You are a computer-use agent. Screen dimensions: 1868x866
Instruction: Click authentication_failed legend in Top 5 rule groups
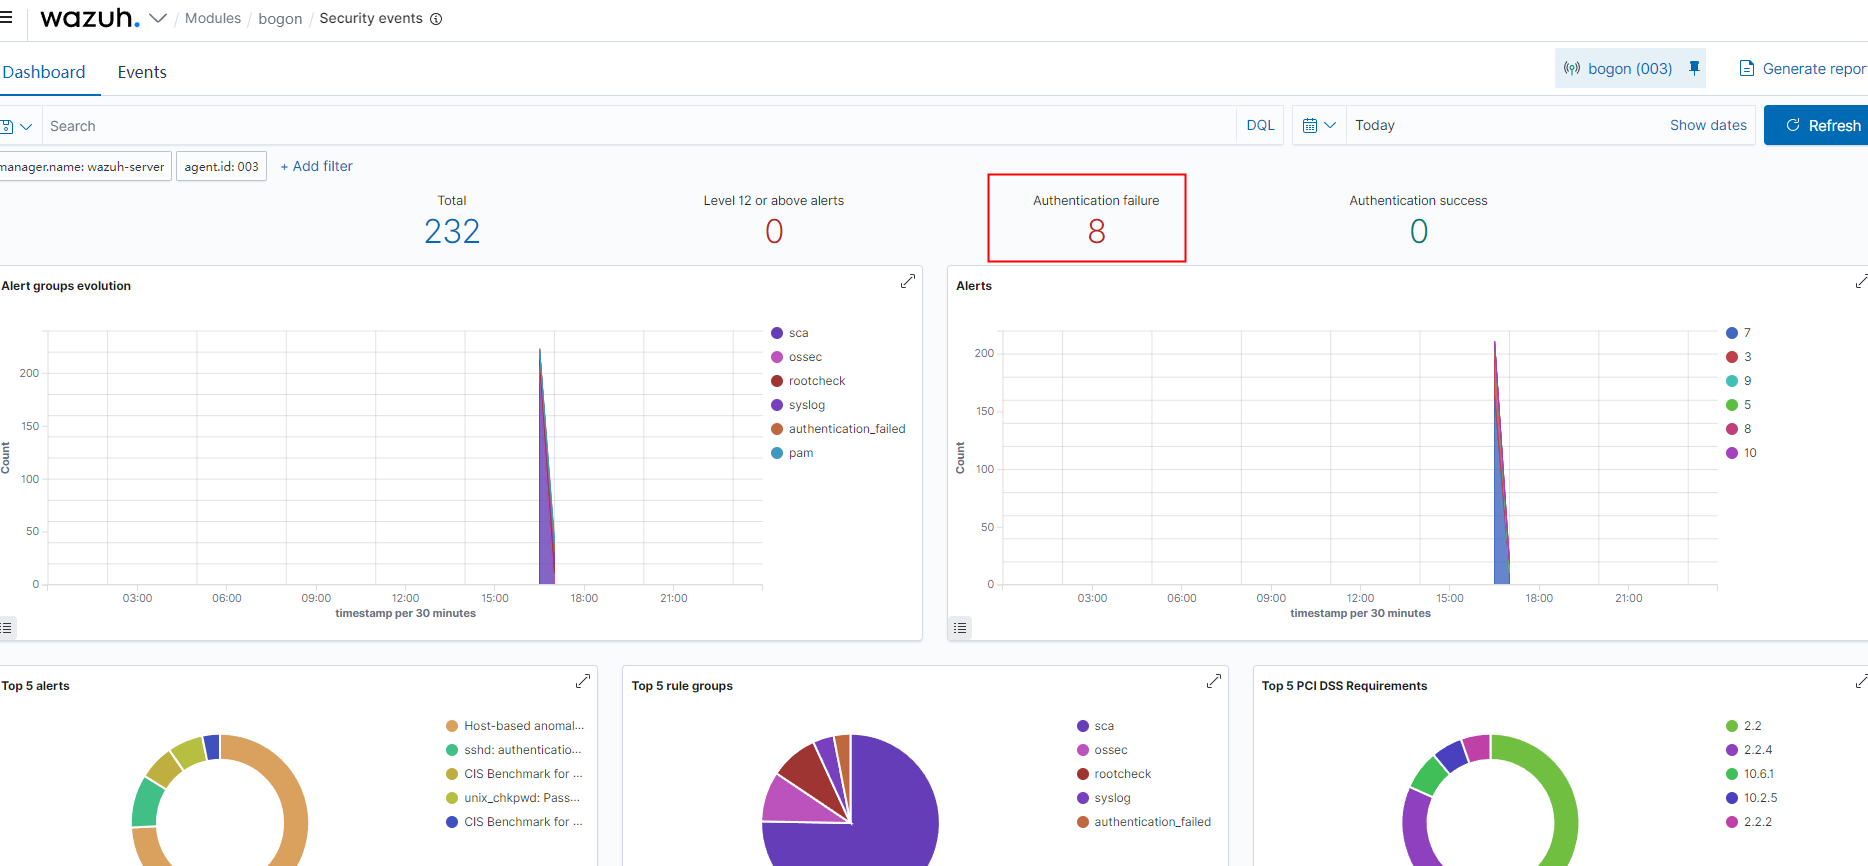pos(1144,822)
